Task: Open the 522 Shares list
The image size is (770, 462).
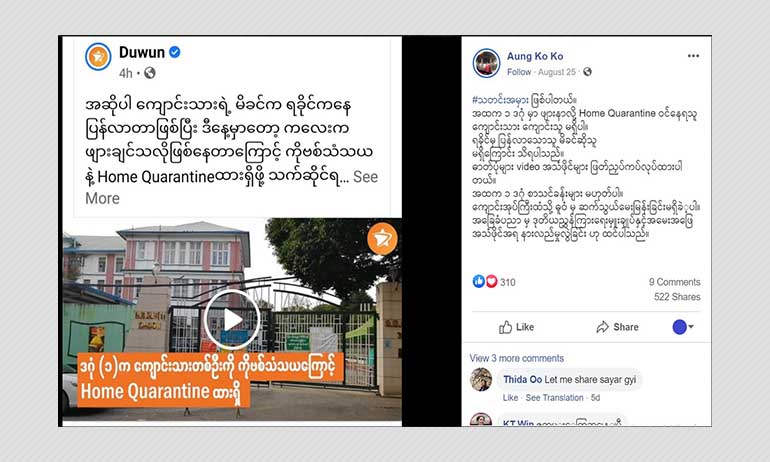Action: tap(677, 297)
